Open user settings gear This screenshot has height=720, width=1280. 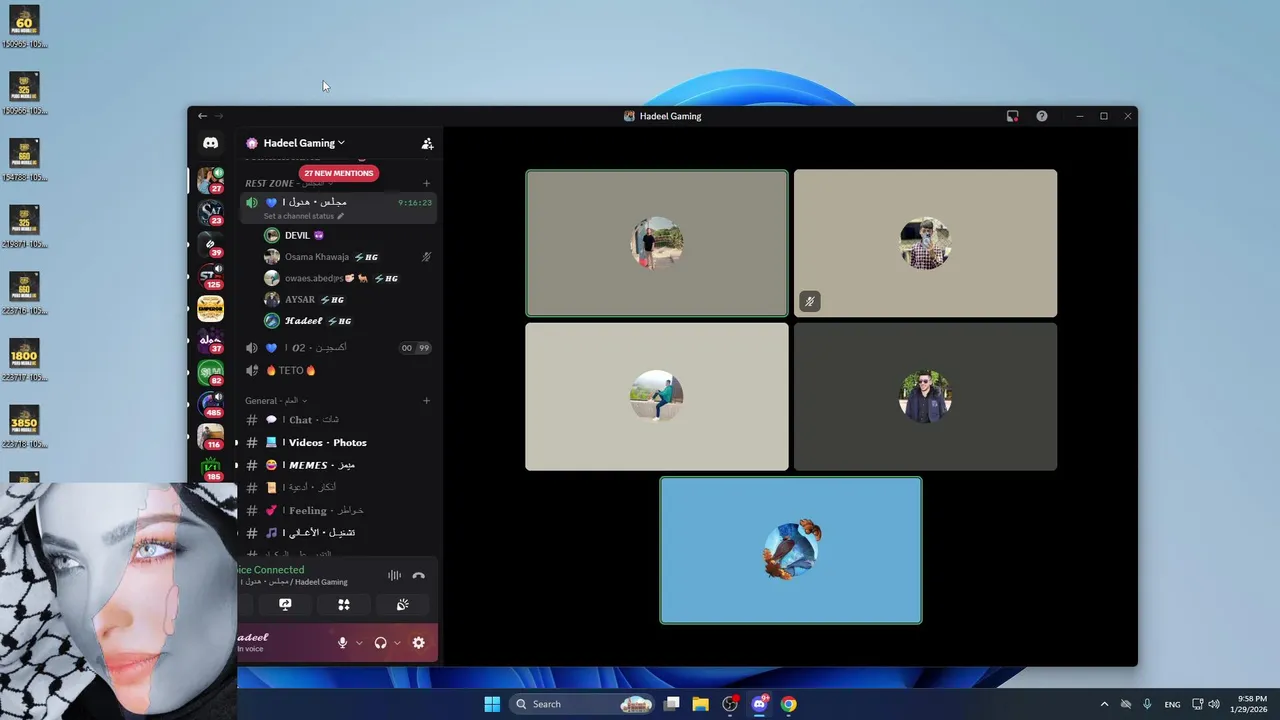point(418,643)
